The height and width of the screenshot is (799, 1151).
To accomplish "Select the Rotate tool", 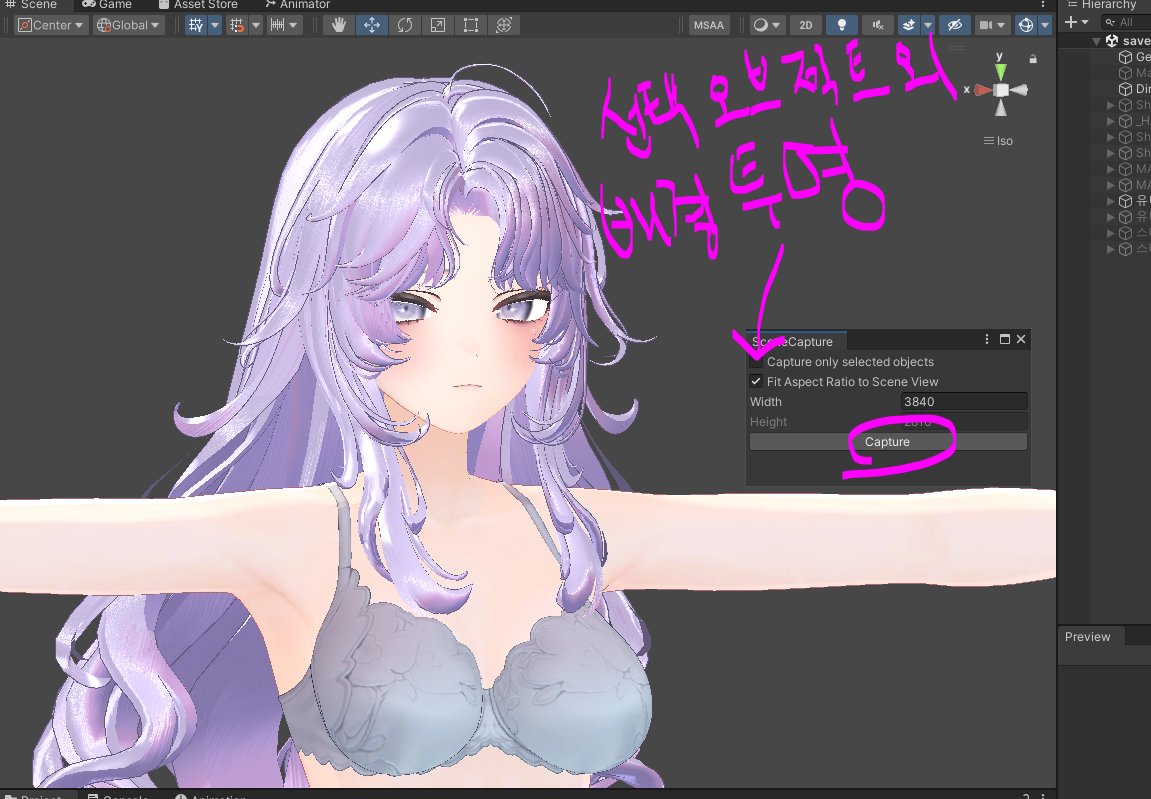I will point(405,24).
